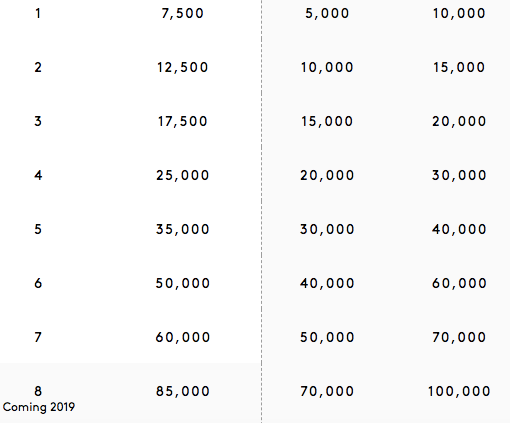Click the row number 6 label

38,284
